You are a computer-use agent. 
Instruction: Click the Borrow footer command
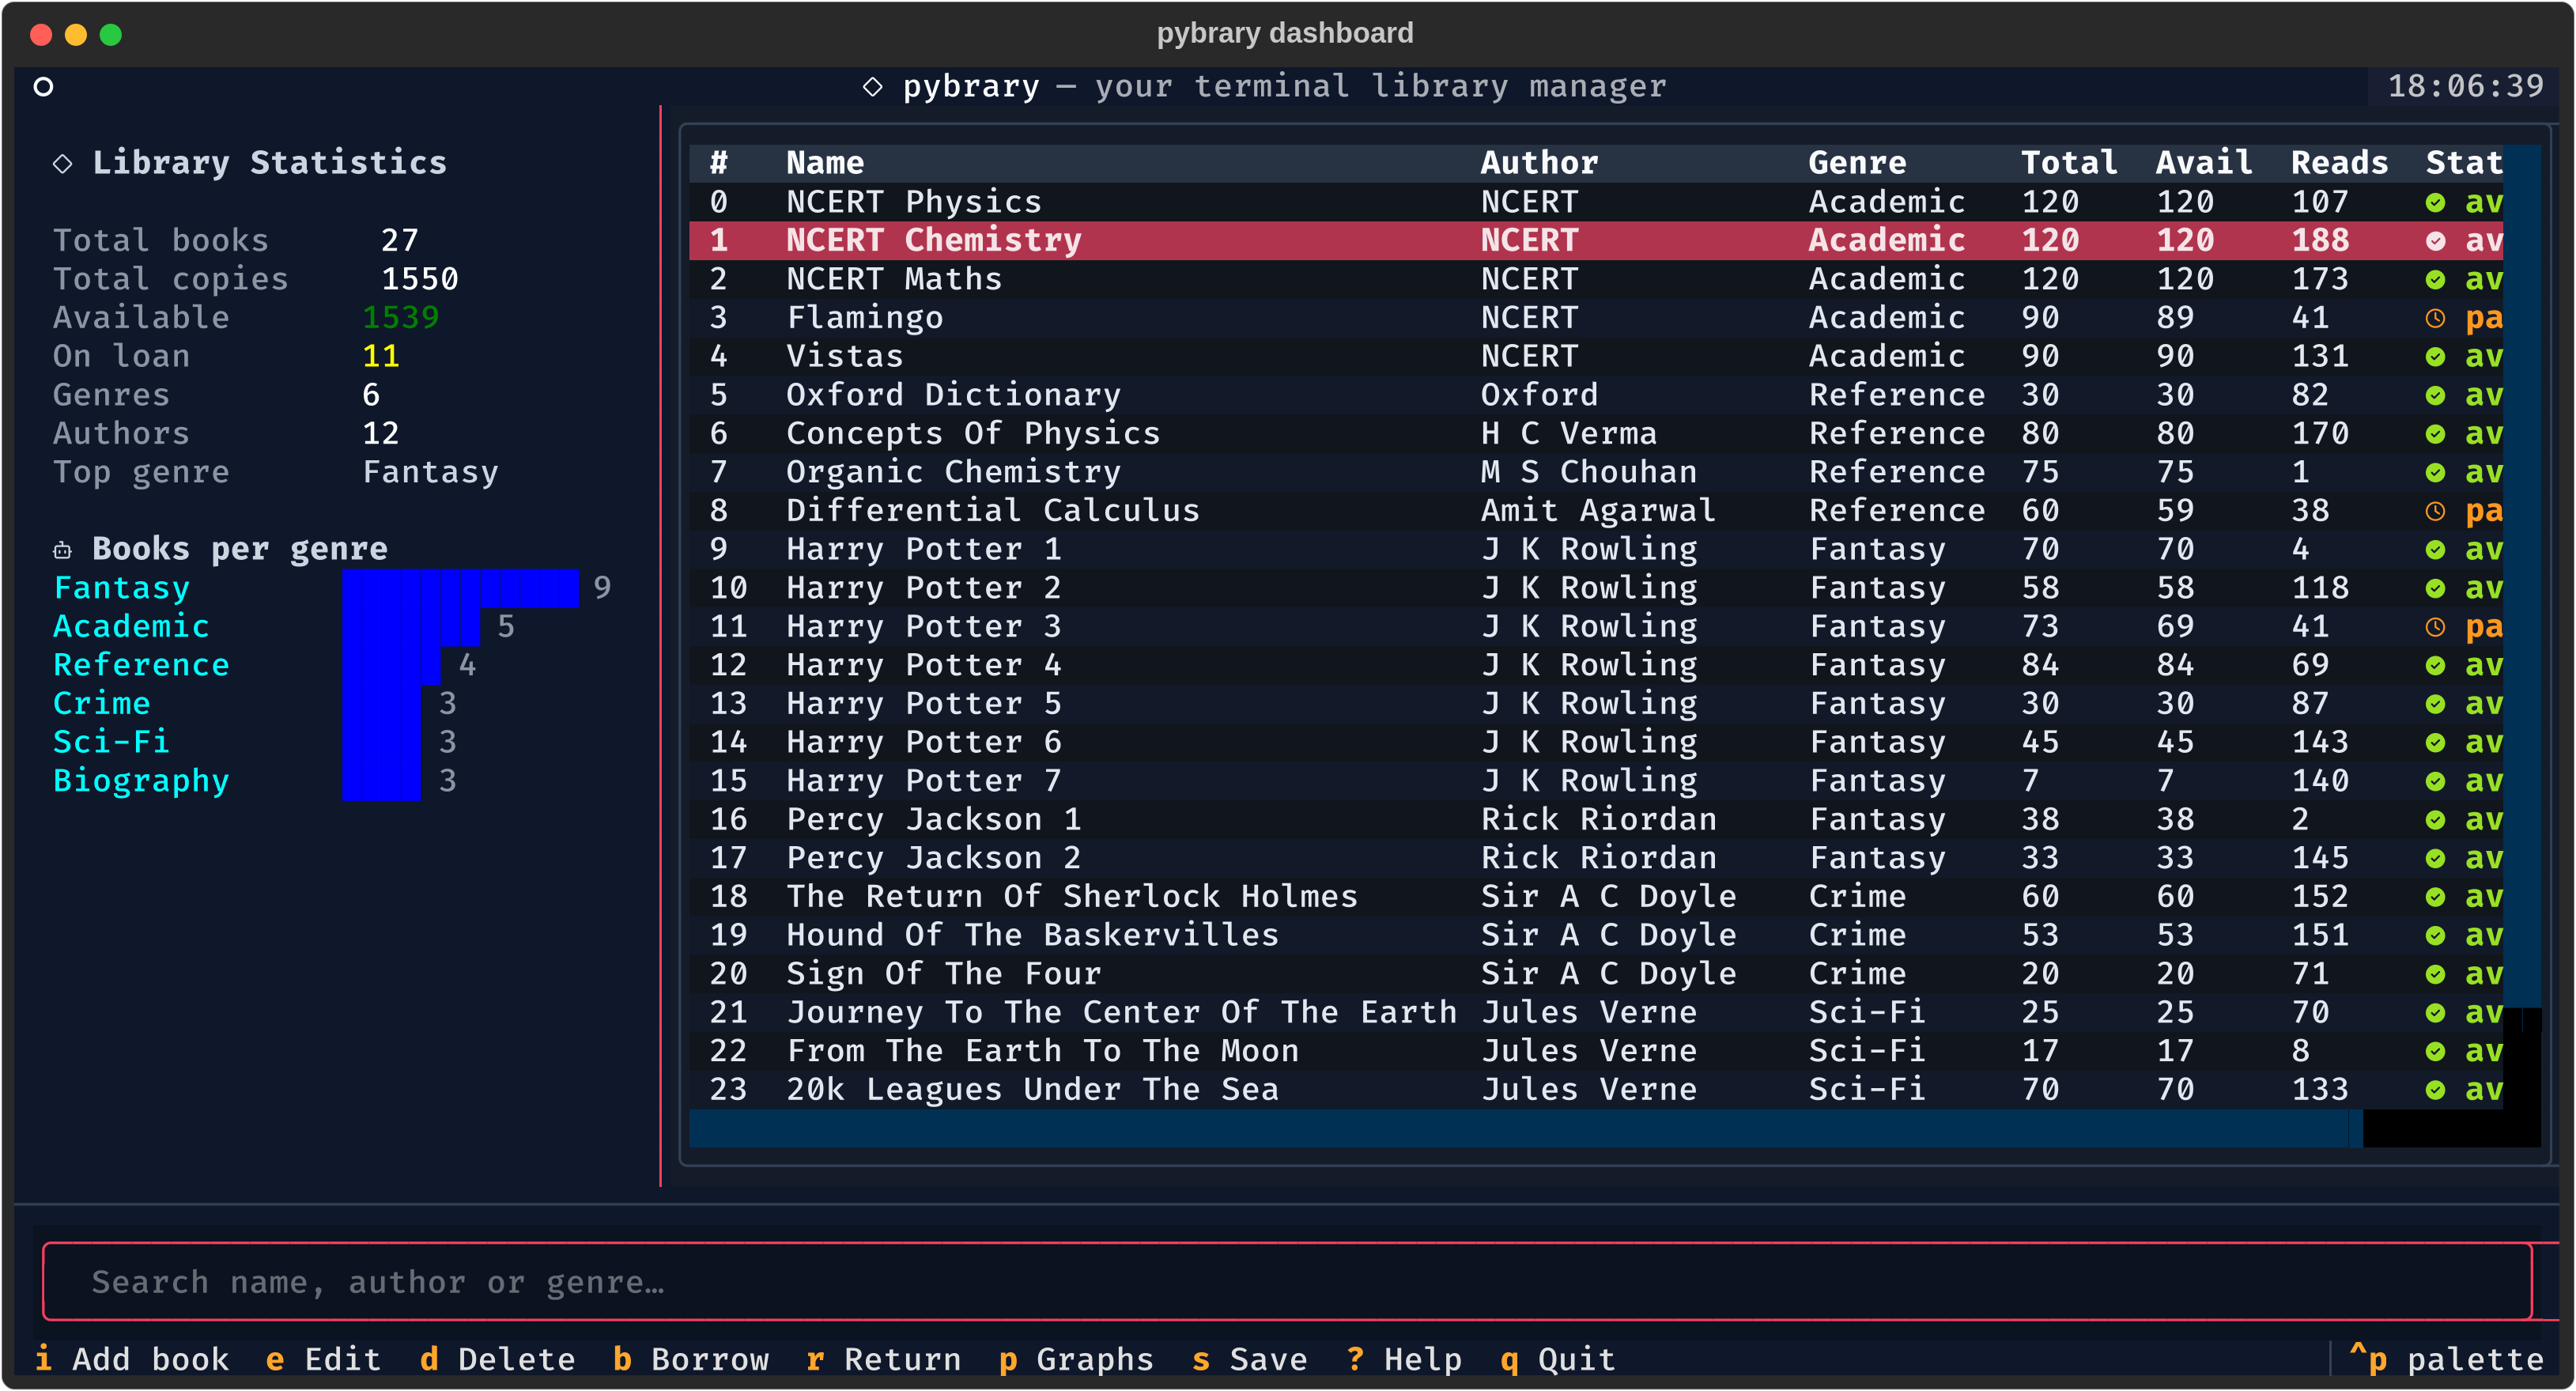tap(691, 1360)
